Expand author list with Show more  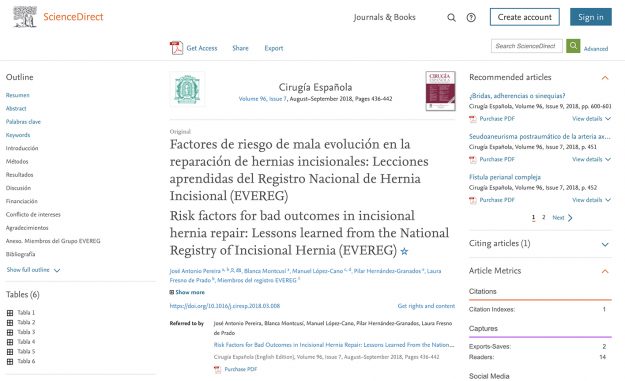[x=187, y=292]
